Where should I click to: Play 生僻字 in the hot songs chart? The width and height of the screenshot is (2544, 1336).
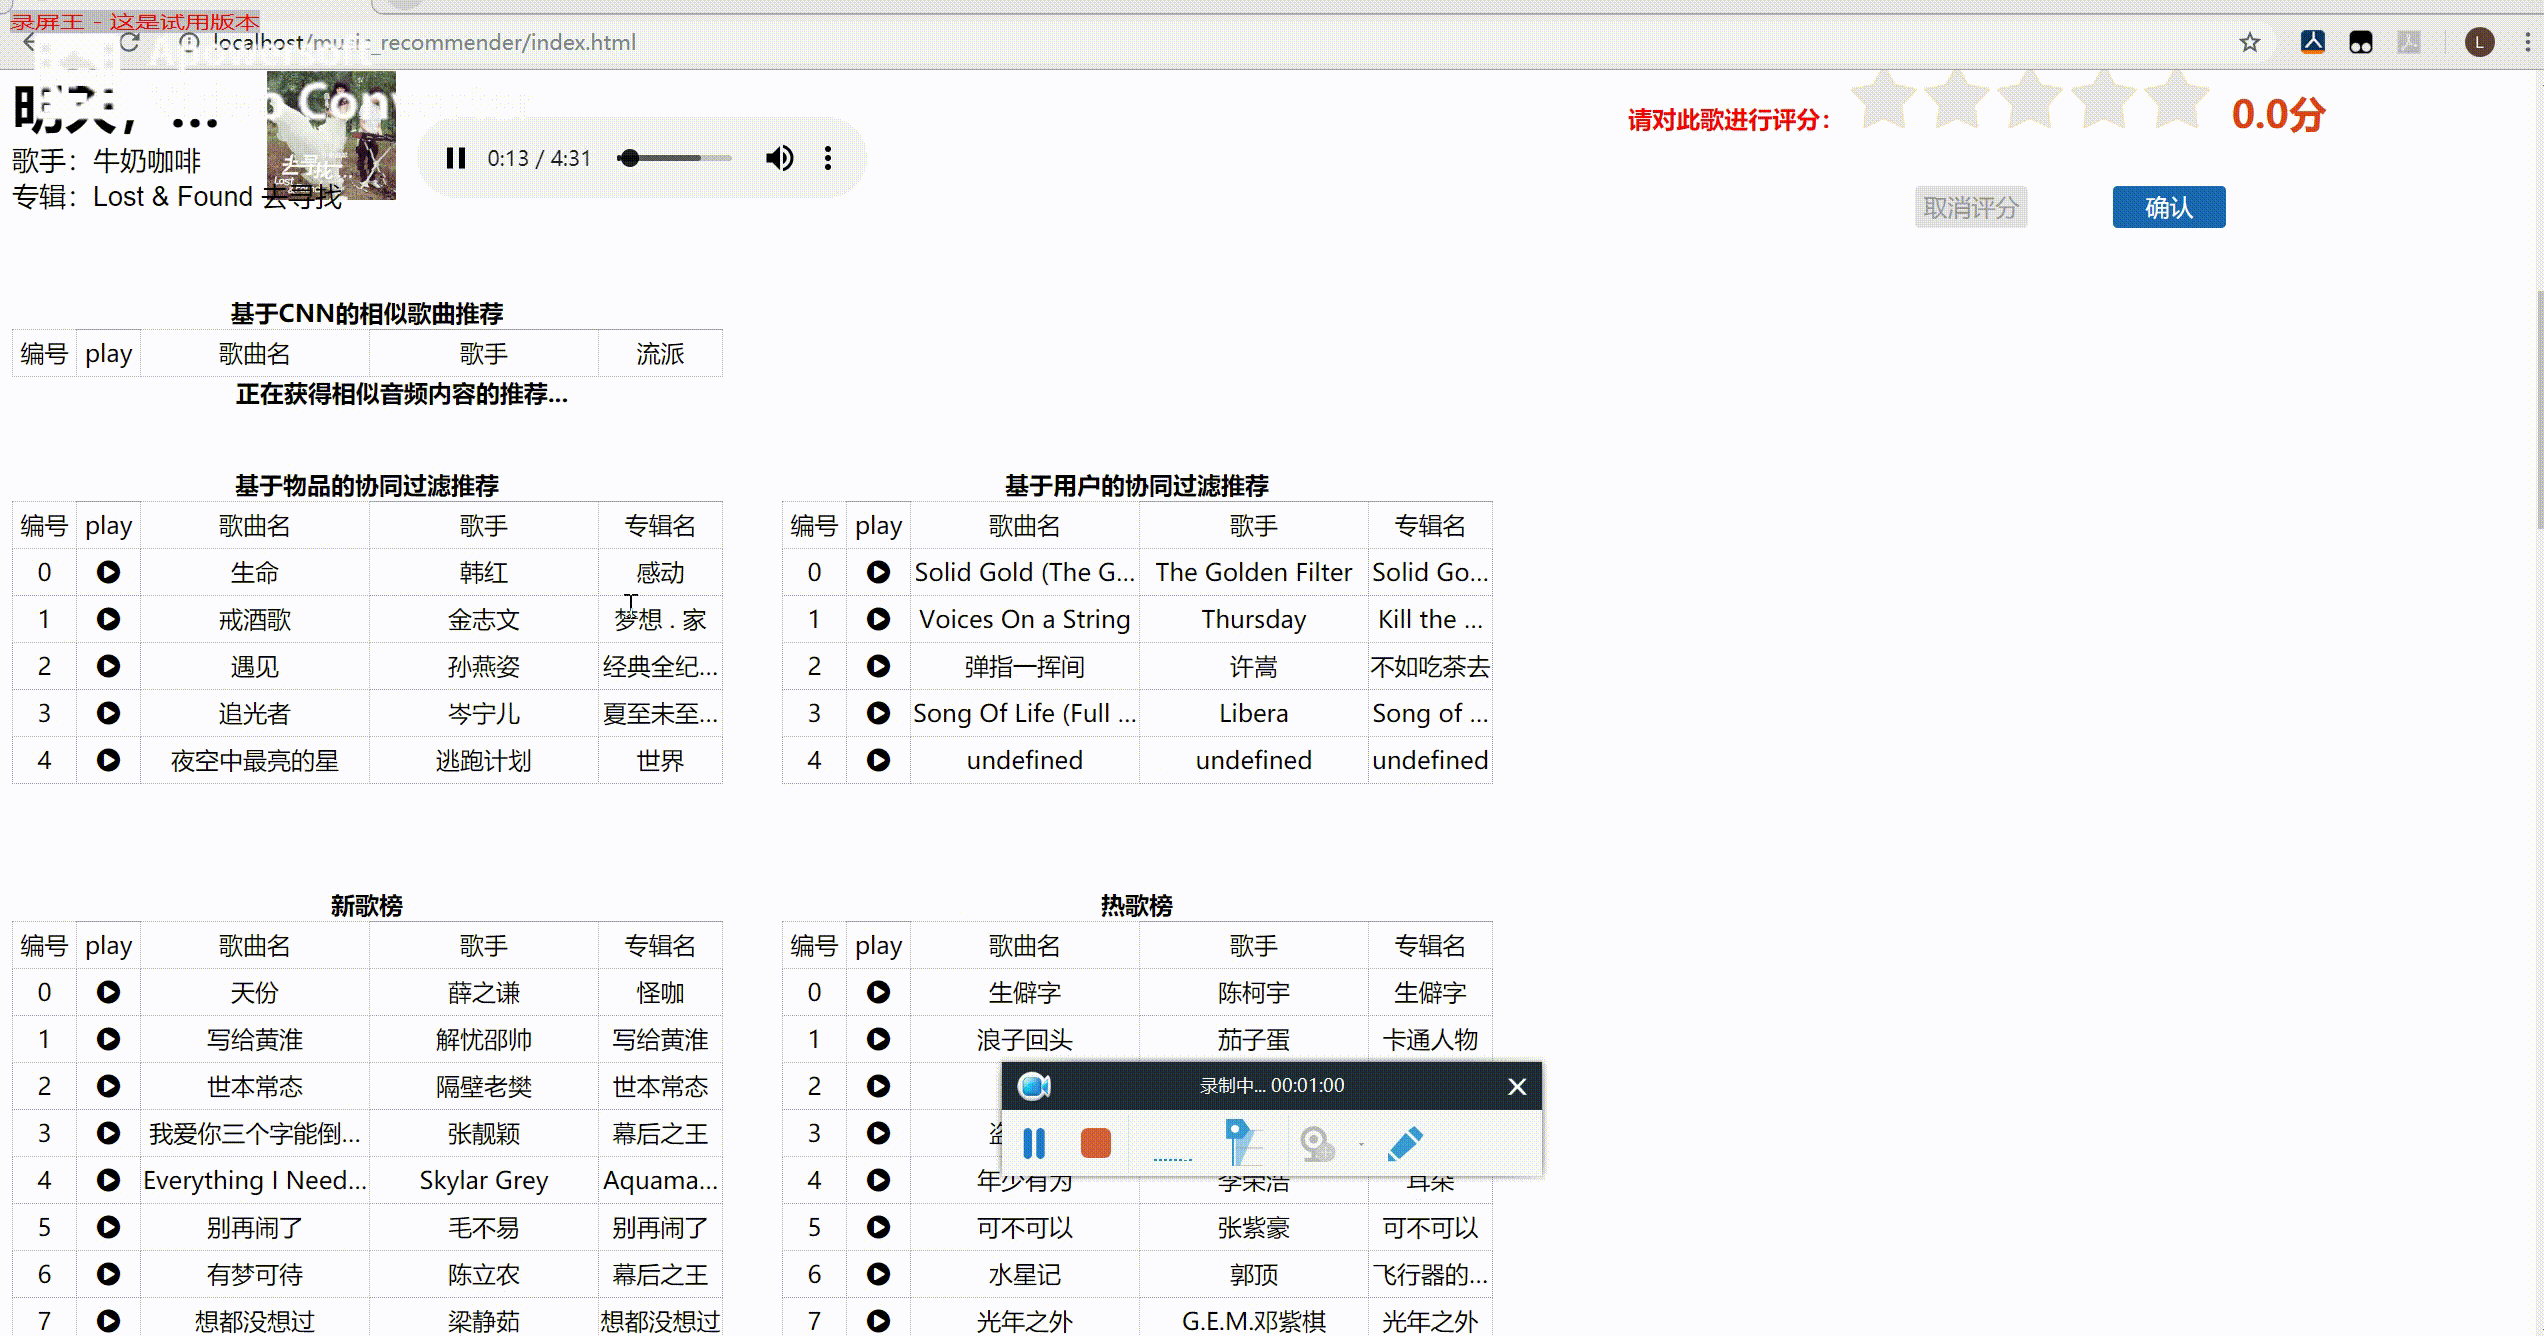878,992
